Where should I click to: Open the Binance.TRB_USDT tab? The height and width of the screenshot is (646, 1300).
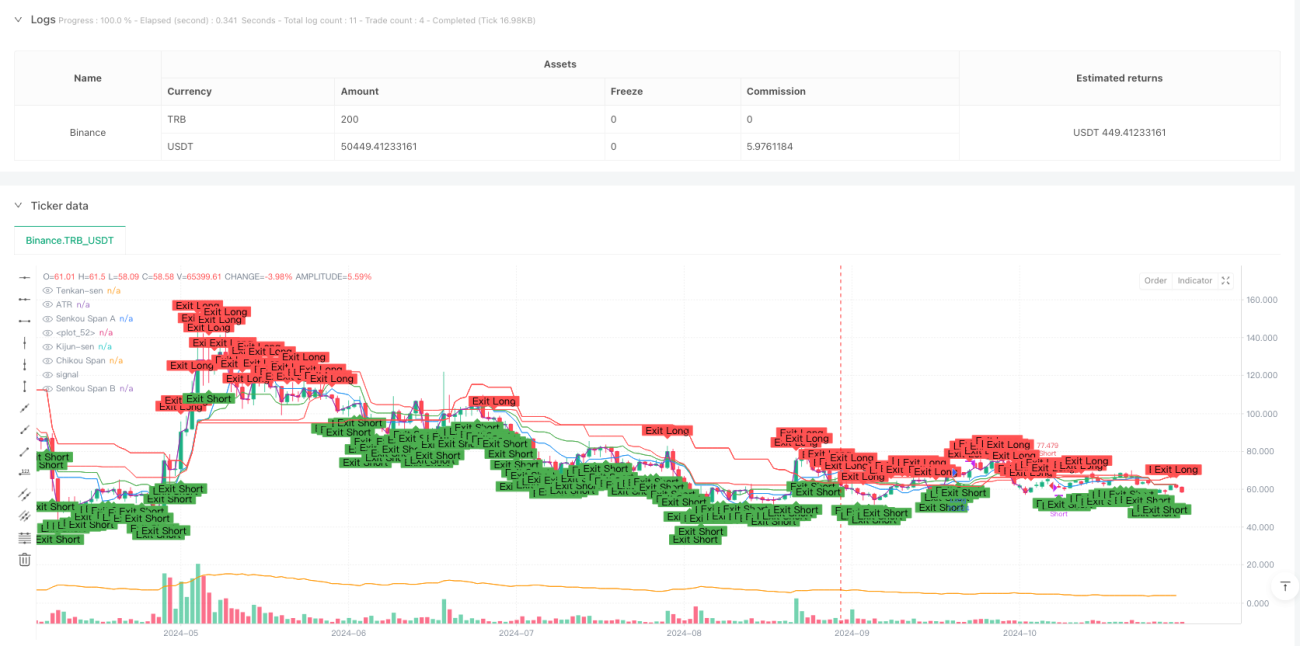point(70,241)
